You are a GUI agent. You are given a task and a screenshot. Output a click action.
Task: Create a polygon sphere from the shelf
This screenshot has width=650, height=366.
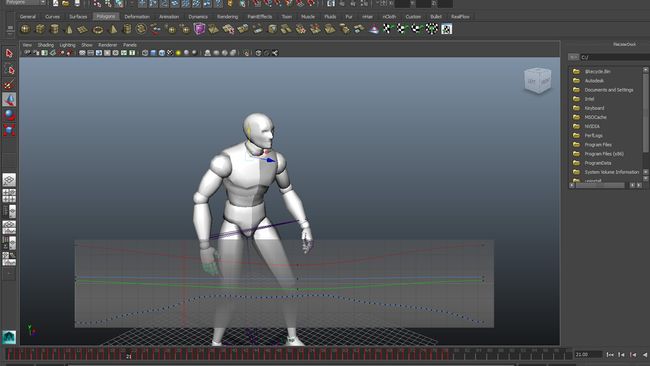(25, 29)
